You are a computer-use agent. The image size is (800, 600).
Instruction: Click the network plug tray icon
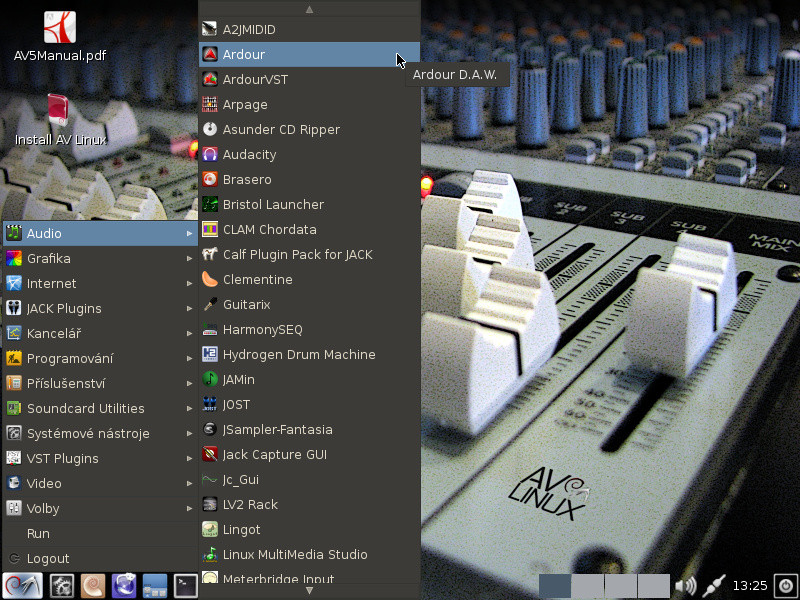713,585
